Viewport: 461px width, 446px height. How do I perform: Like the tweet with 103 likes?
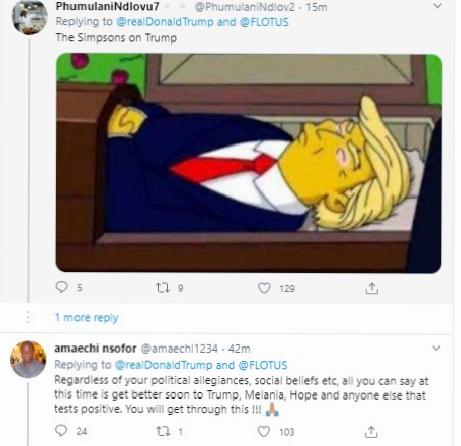[264, 432]
